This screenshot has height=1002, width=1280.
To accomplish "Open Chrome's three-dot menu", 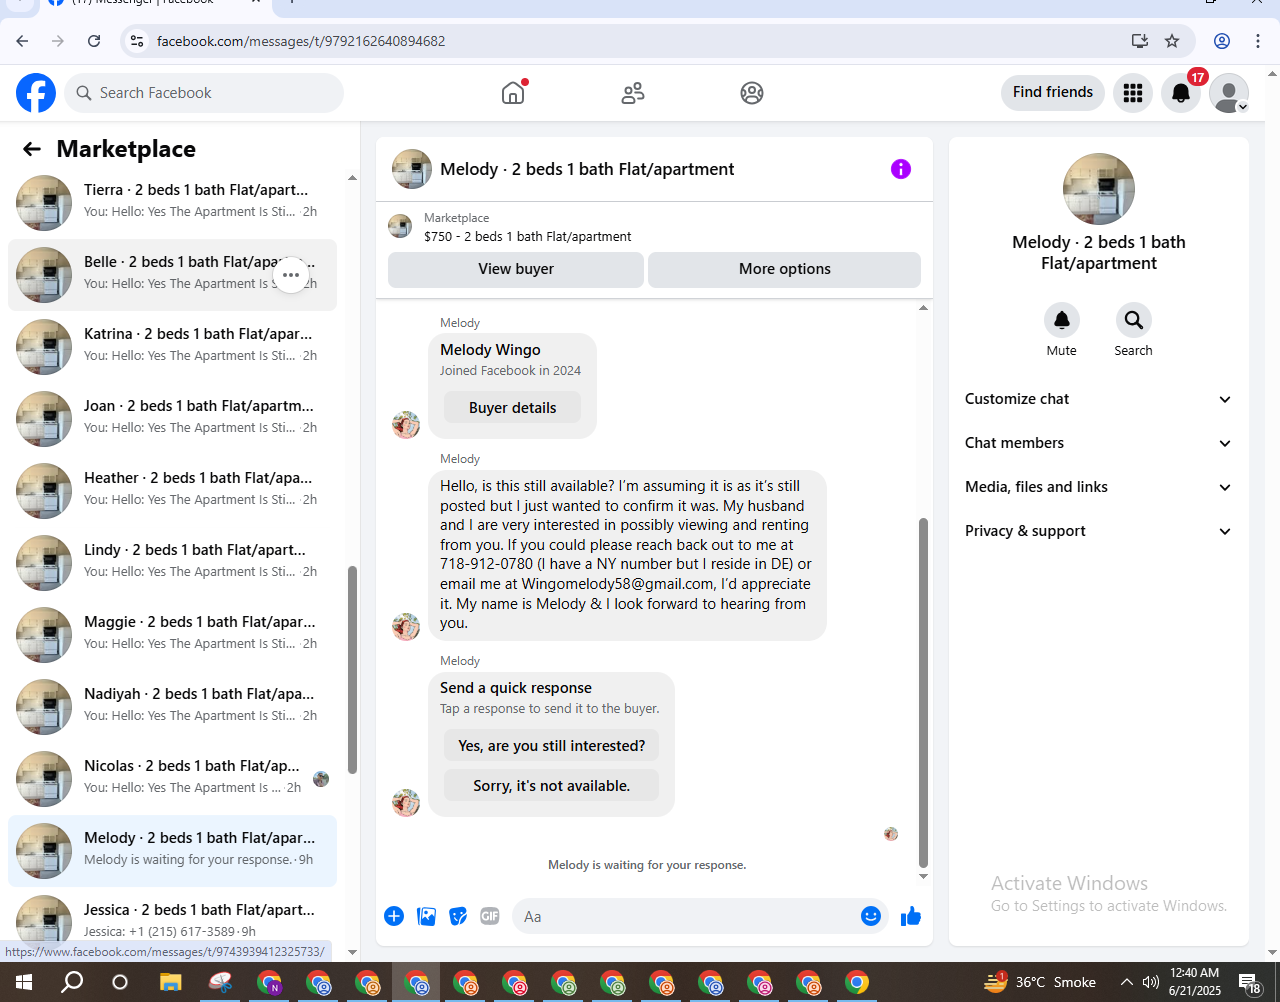I will pos(1258,41).
